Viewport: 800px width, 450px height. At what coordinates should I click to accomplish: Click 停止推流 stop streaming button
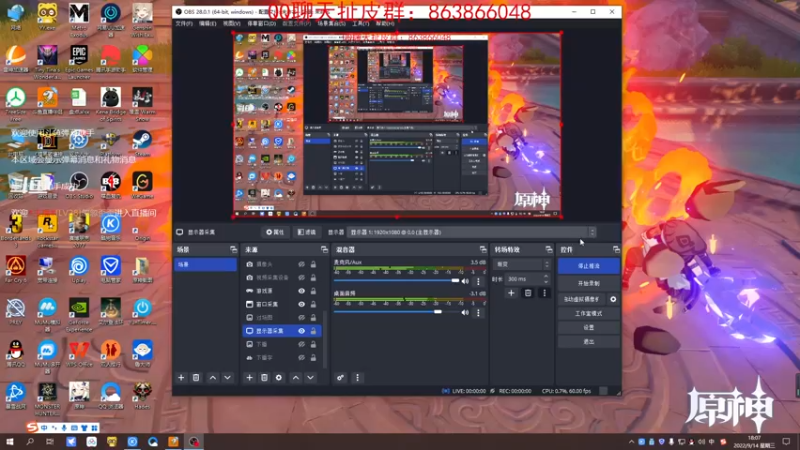pos(589,266)
